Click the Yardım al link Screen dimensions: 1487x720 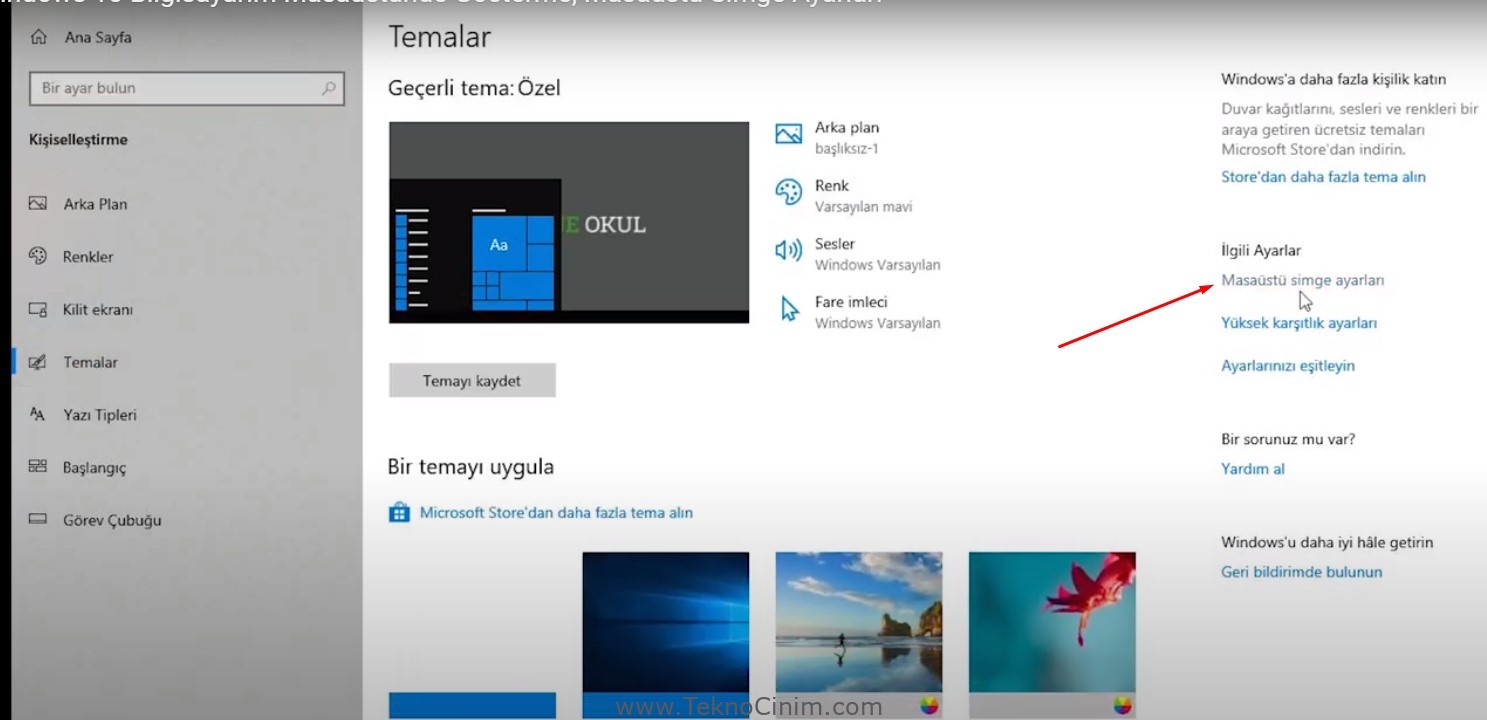tap(1252, 468)
